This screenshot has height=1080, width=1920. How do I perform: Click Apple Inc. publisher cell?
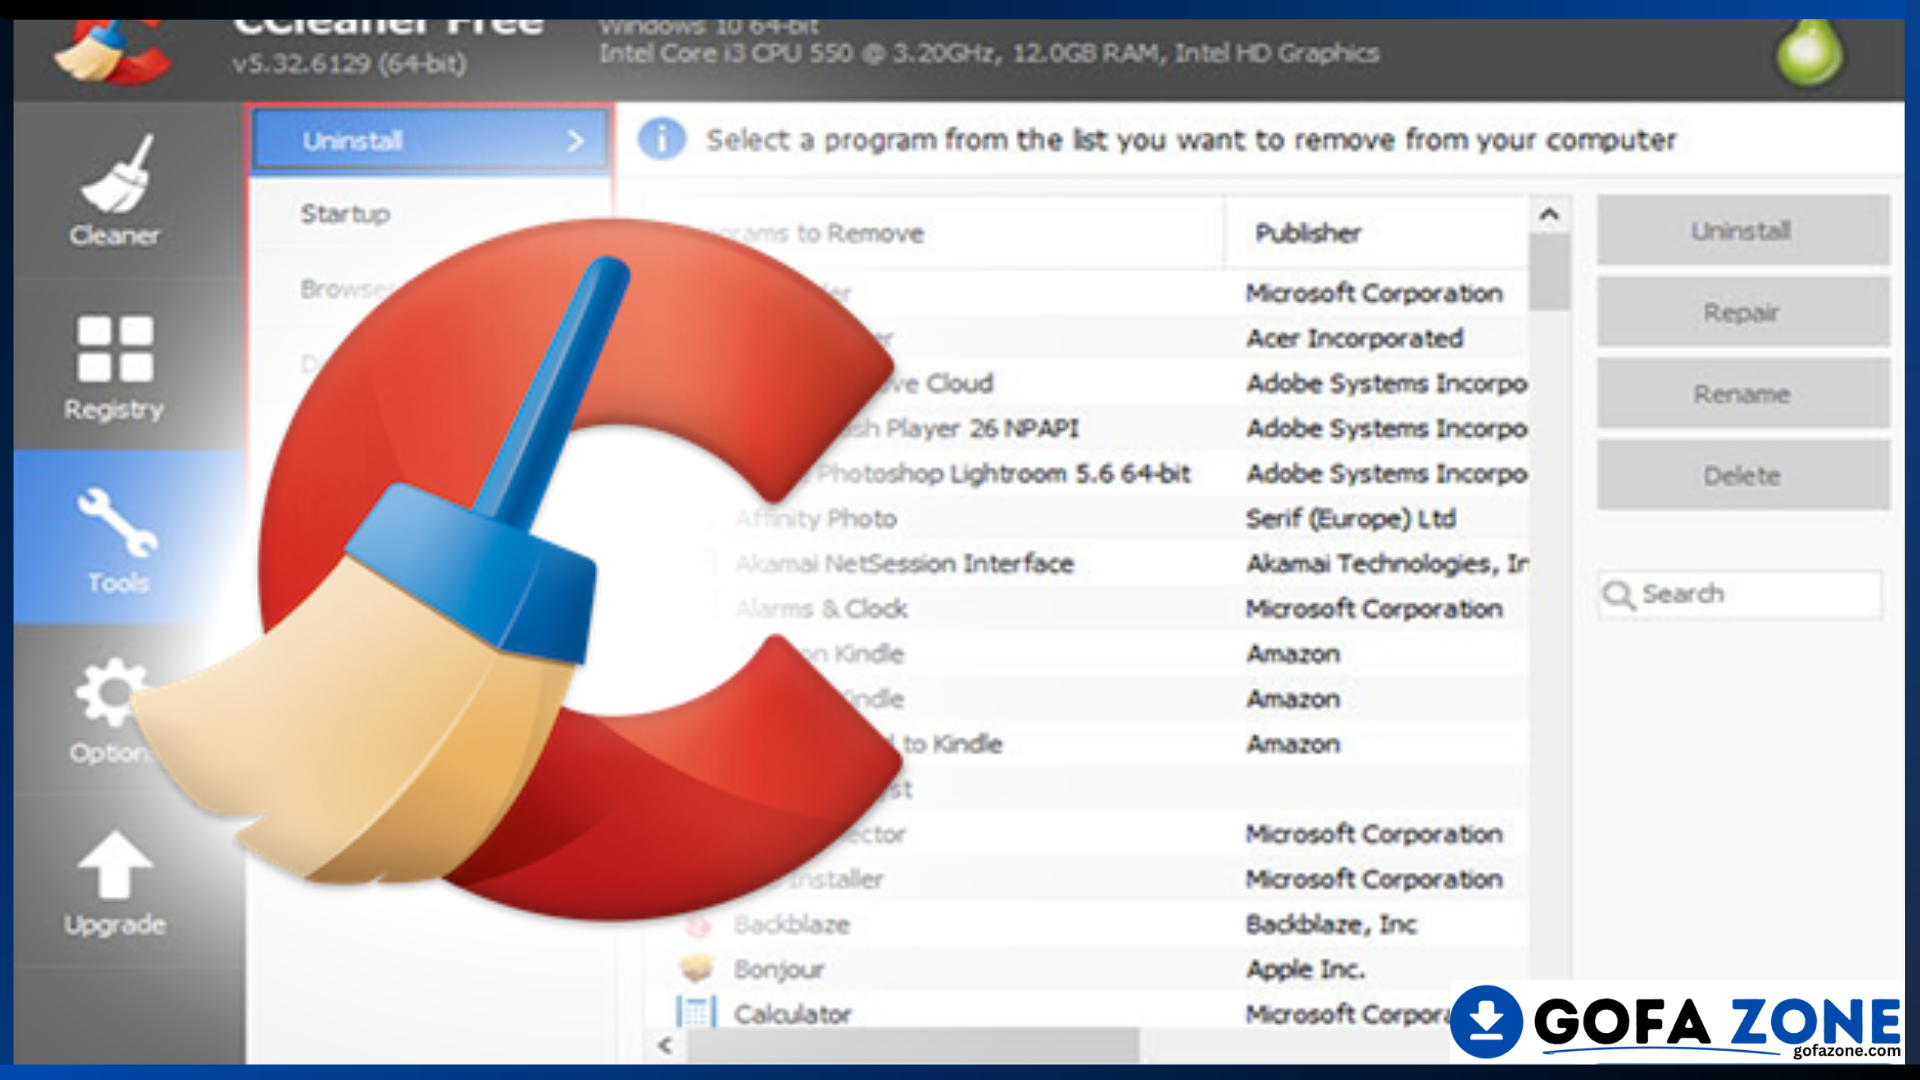click(x=1306, y=969)
